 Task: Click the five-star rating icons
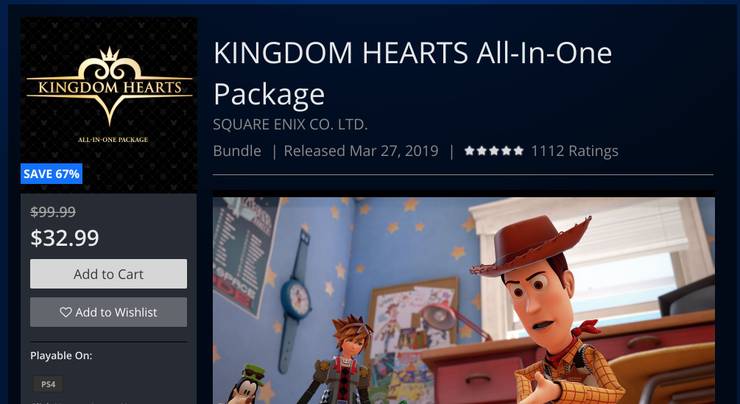(x=494, y=151)
